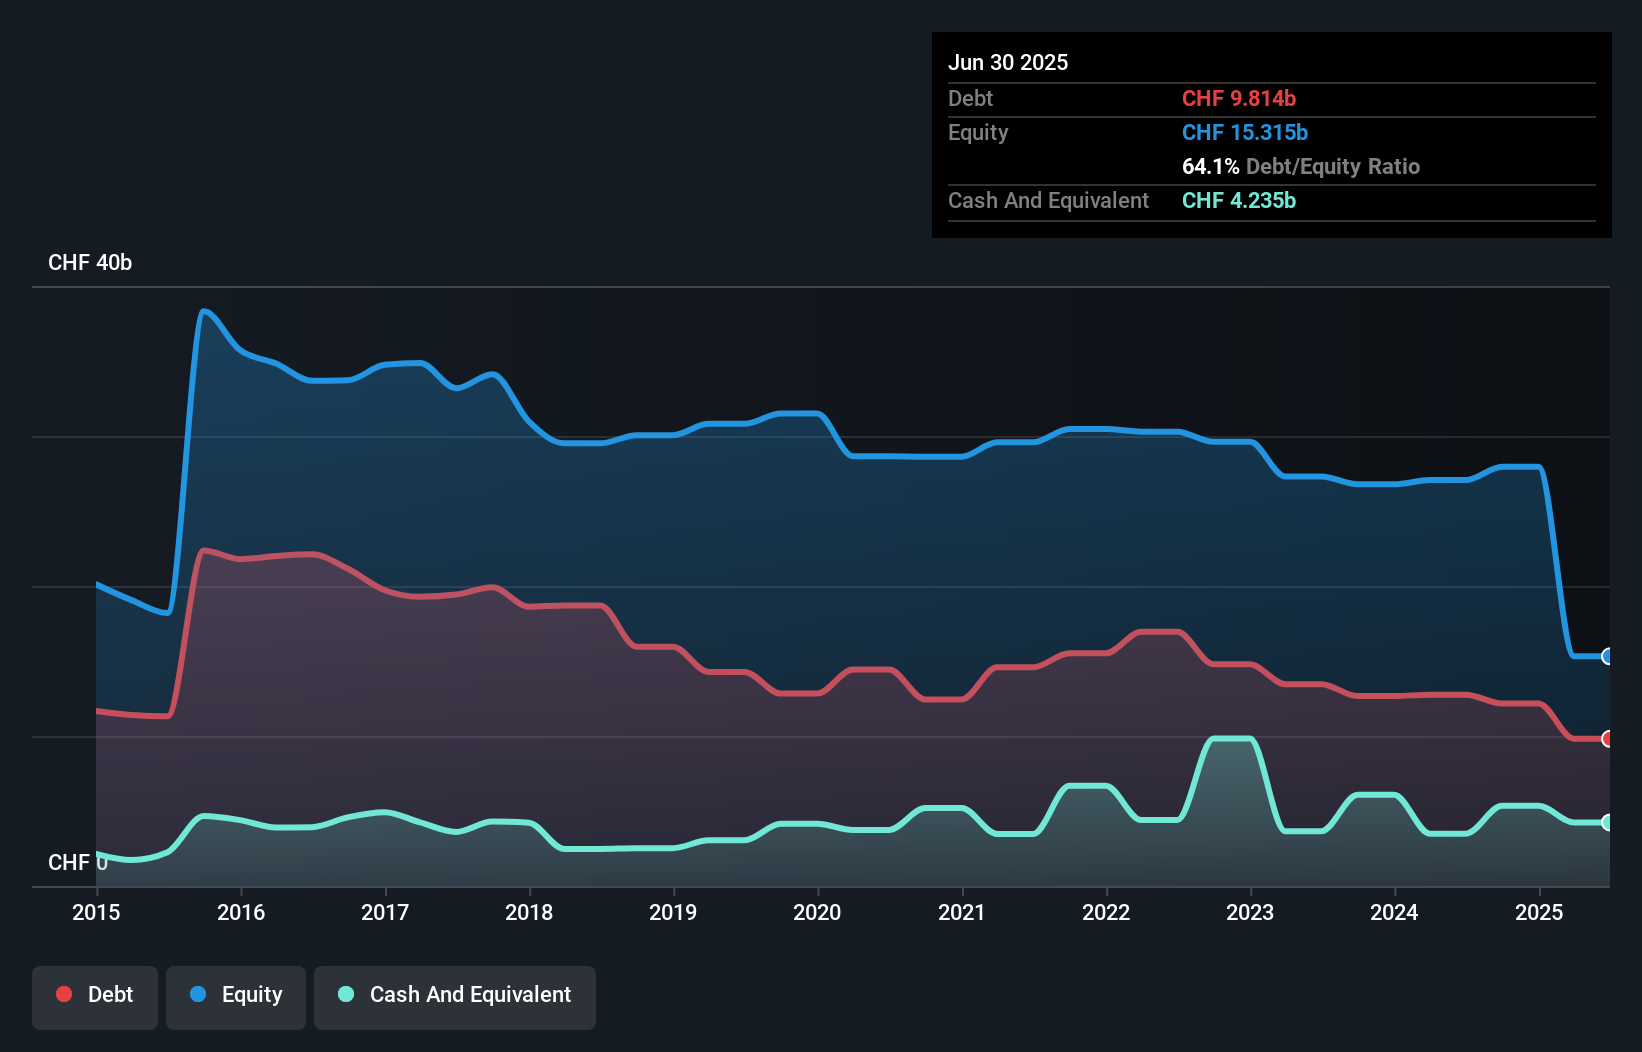The image size is (1642, 1052).
Task: Toggle the Cash And Equivalent series visibility
Action: point(455,995)
